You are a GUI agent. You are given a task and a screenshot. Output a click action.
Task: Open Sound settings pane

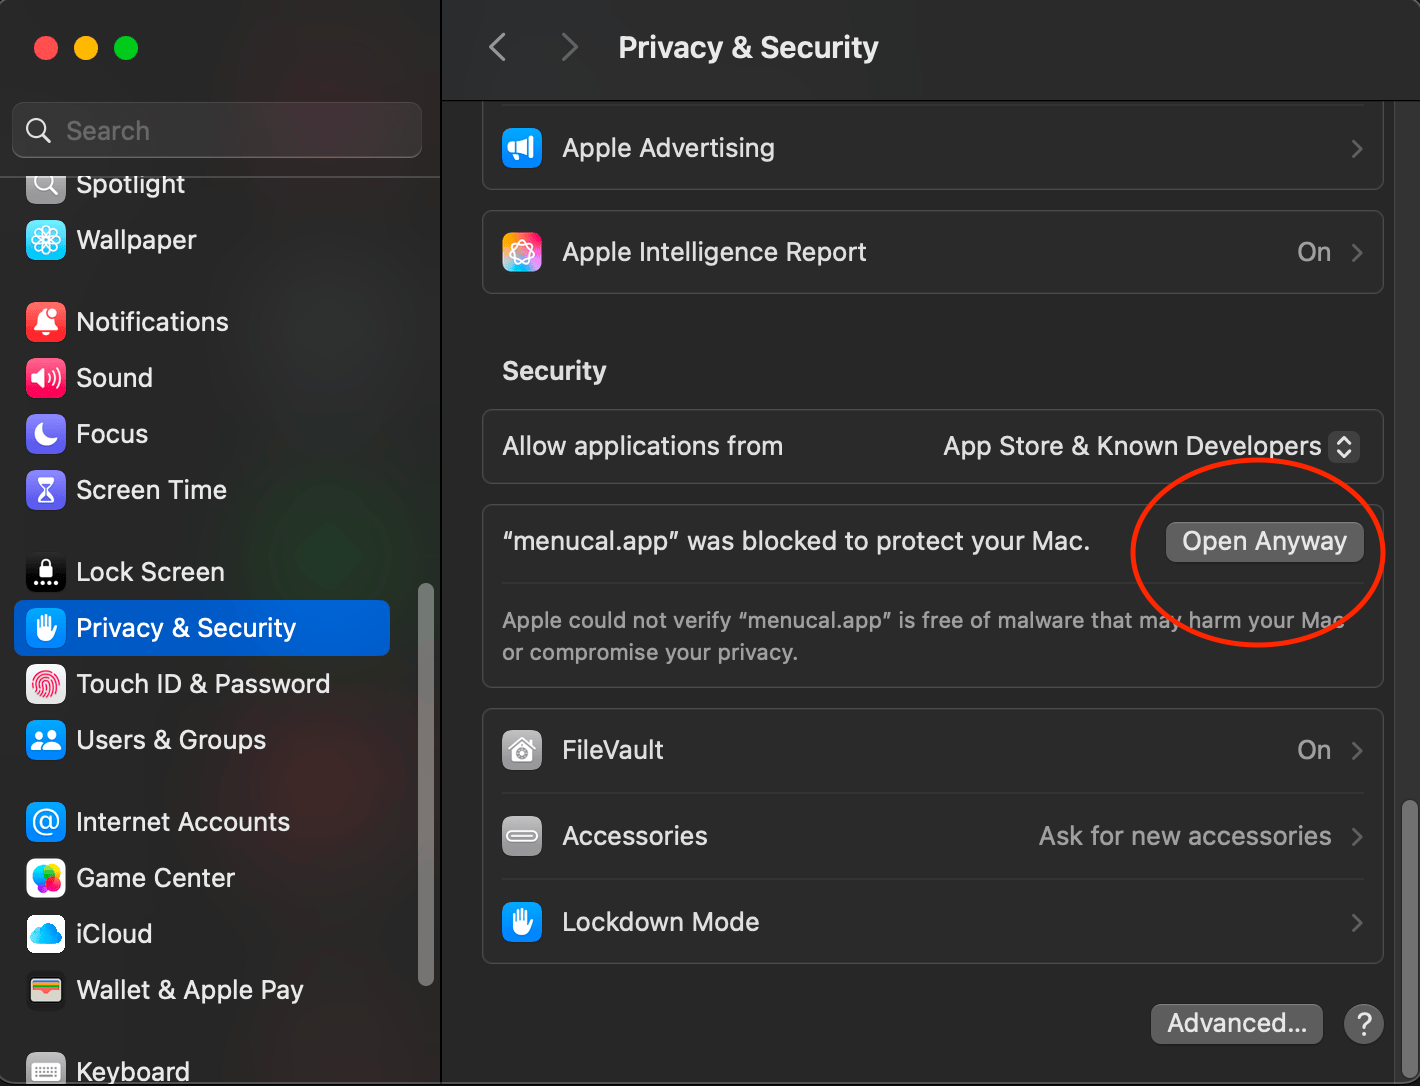[202, 378]
